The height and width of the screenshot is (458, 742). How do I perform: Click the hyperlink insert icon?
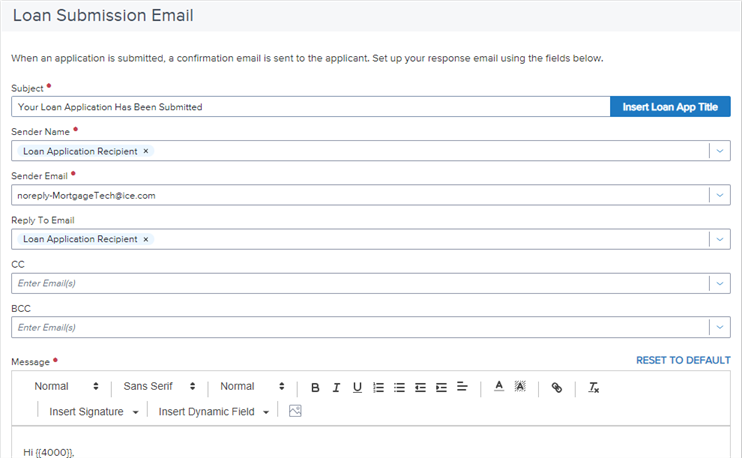point(557,387)
